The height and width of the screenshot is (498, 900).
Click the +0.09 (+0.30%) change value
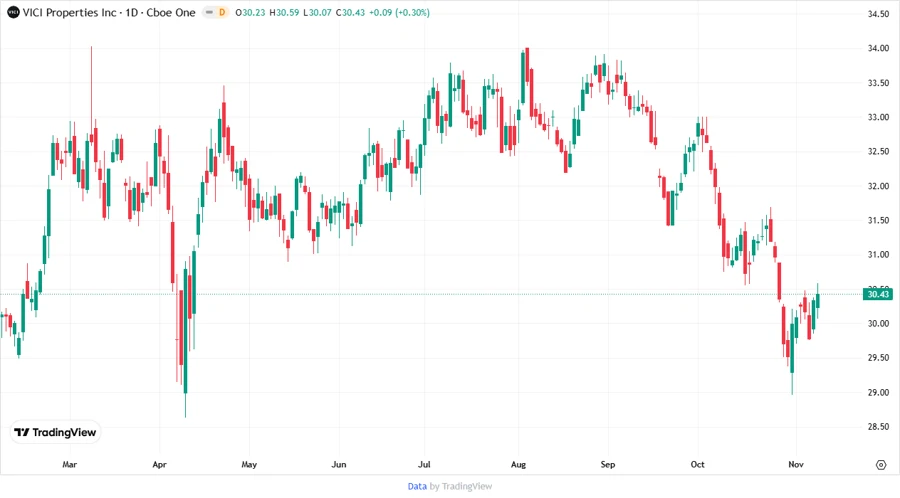coord(399,12)
